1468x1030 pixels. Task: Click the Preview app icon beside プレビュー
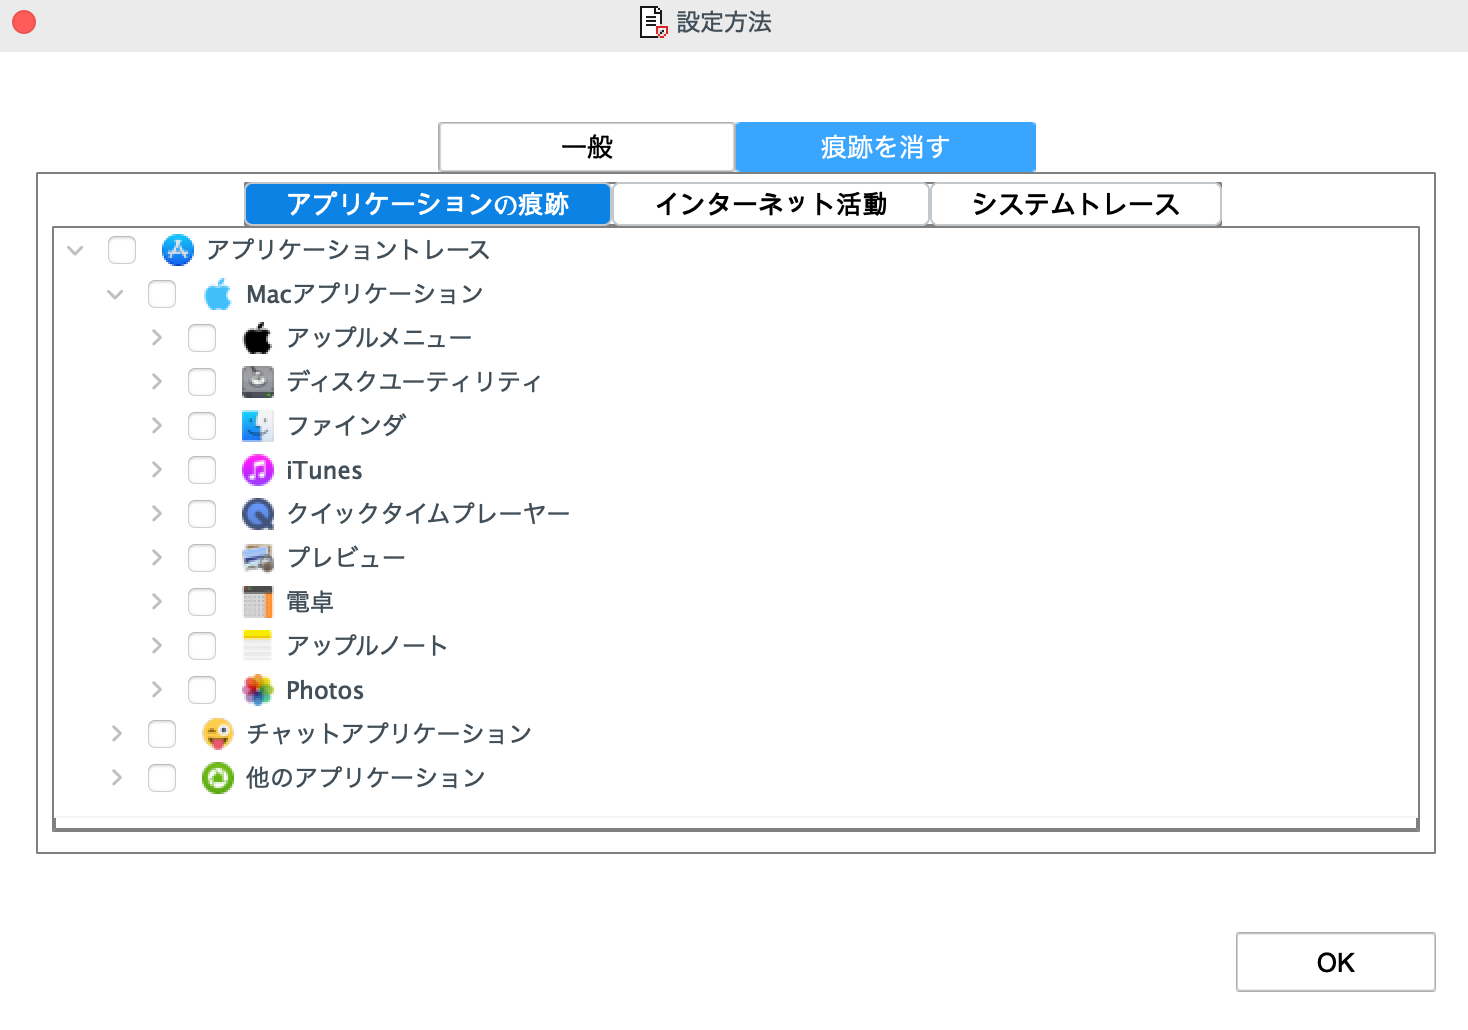point(258,558)
